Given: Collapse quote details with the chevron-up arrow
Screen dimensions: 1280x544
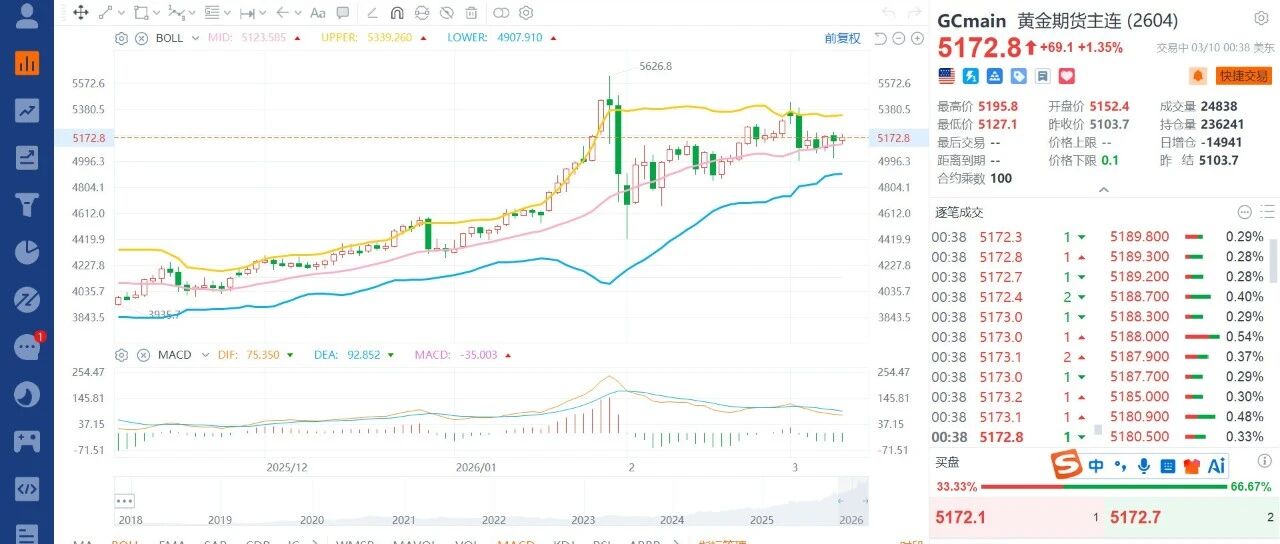Looking at the screenshot, I should [x=1104, y=189].
